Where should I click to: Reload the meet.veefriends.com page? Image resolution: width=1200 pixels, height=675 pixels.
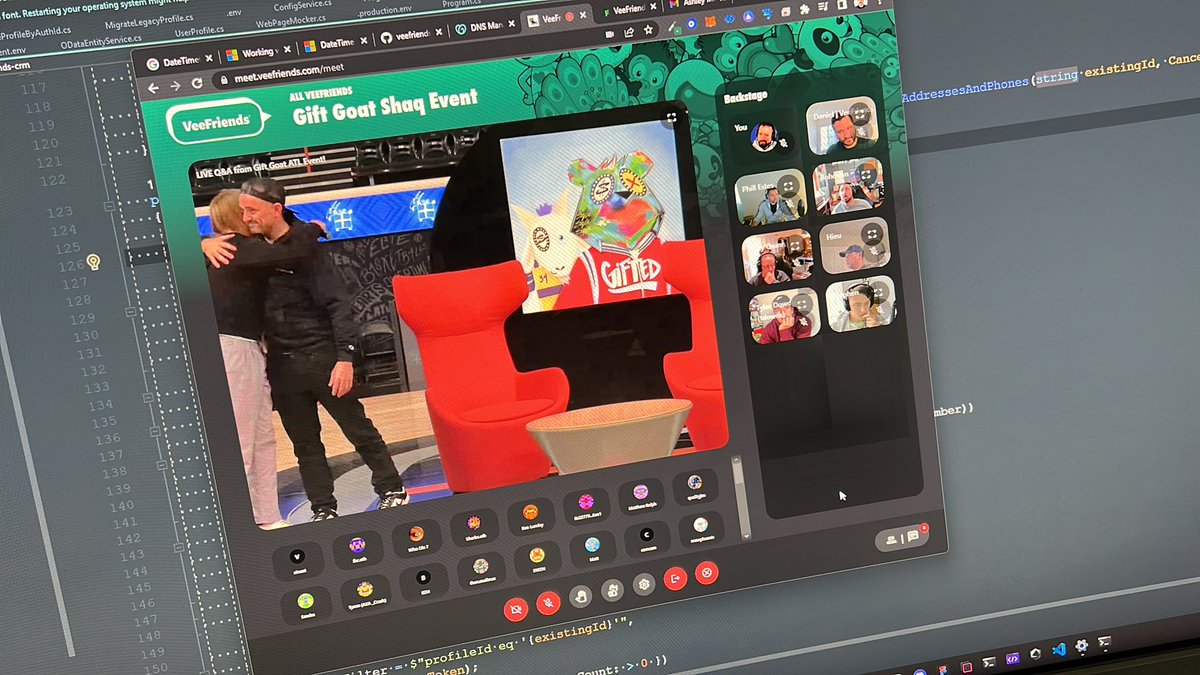[x=198, y=83]
